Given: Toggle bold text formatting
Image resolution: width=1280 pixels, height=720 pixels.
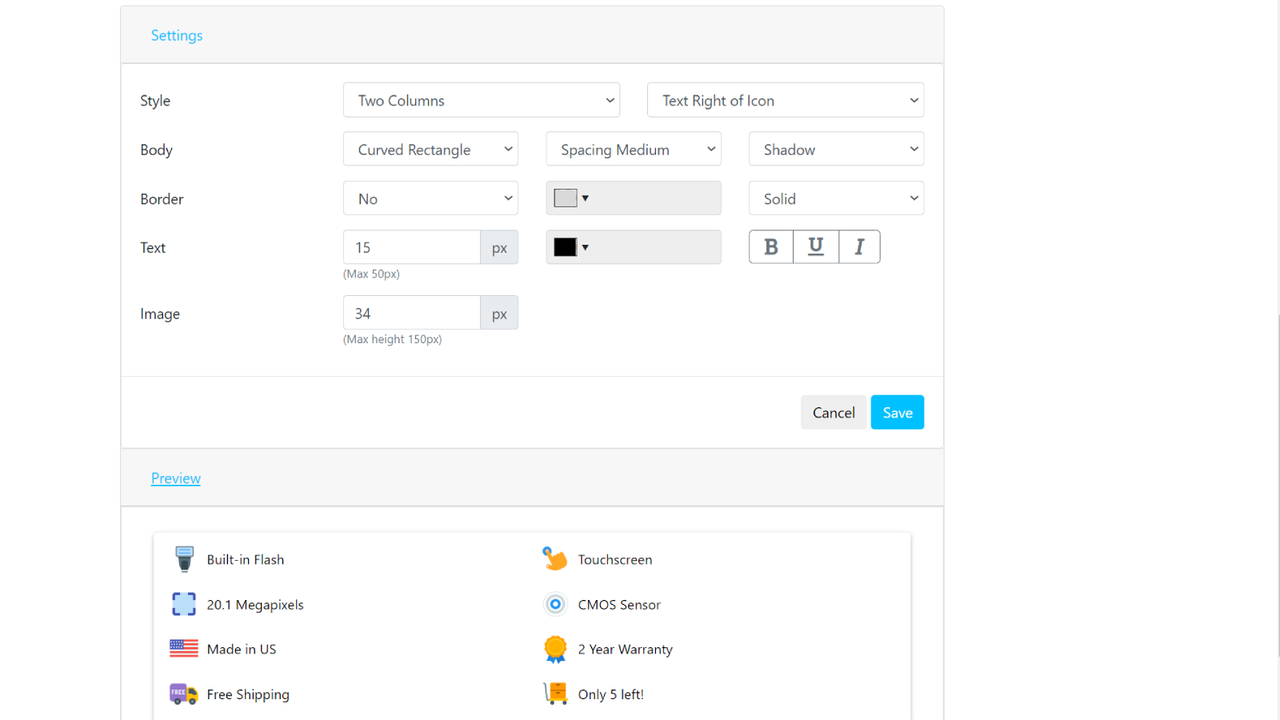Looking at the screenshot, I should click(x=770, y=246).
